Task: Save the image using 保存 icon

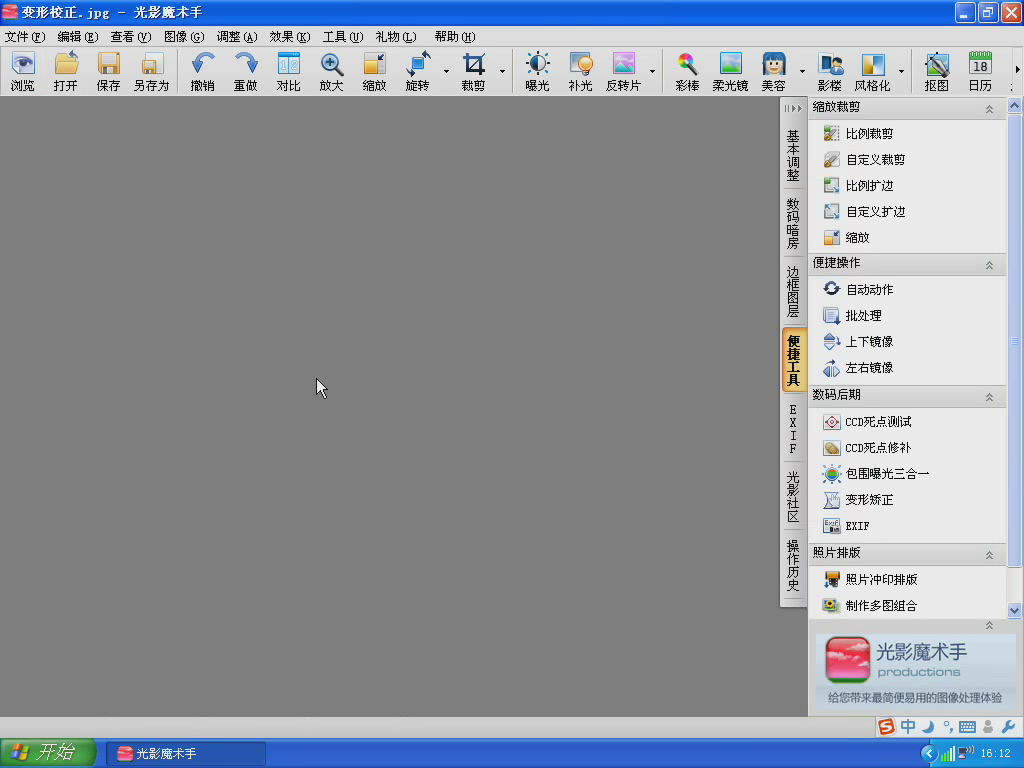Action: click(x=108, y=71)
